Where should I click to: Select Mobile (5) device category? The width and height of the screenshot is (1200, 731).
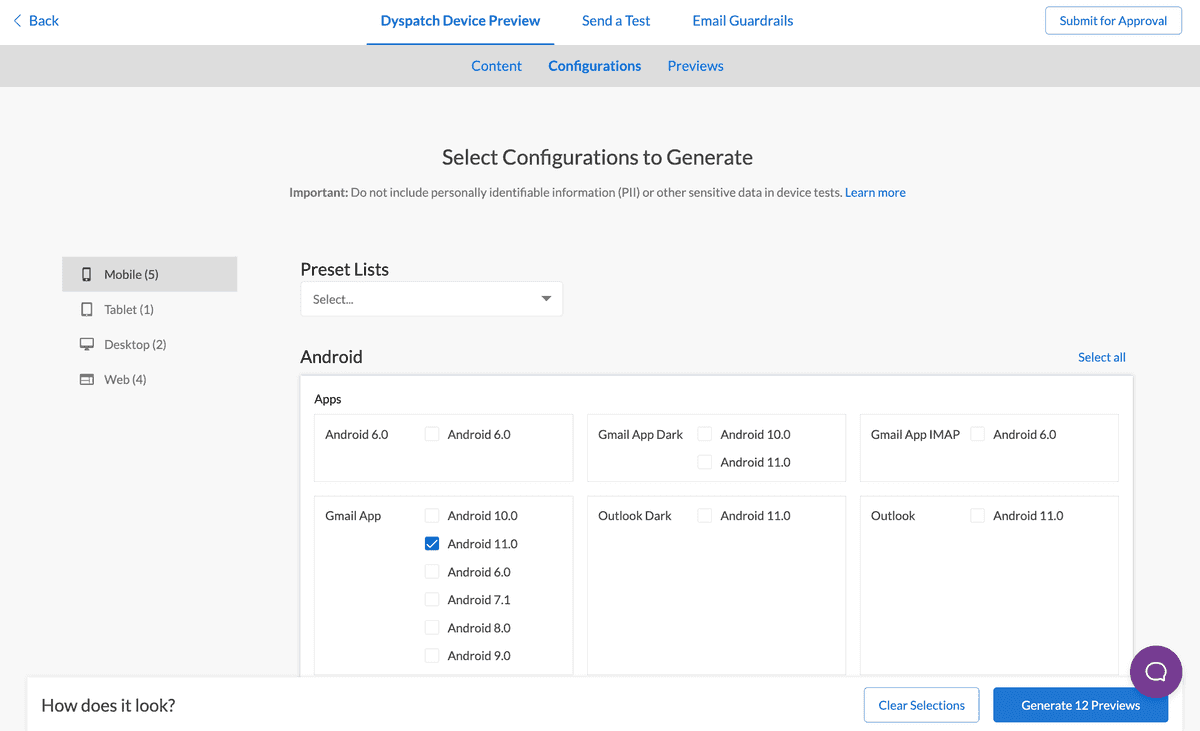[x=149, y=274]
